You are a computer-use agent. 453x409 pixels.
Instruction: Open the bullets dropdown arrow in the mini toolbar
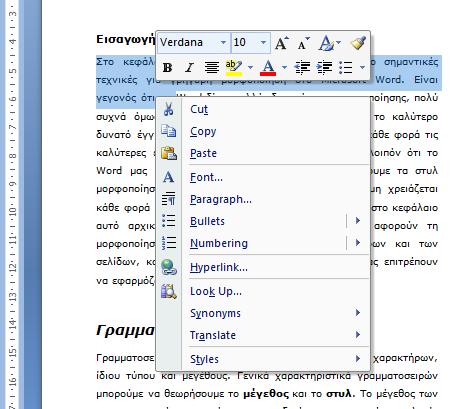[x=362, y=68]
